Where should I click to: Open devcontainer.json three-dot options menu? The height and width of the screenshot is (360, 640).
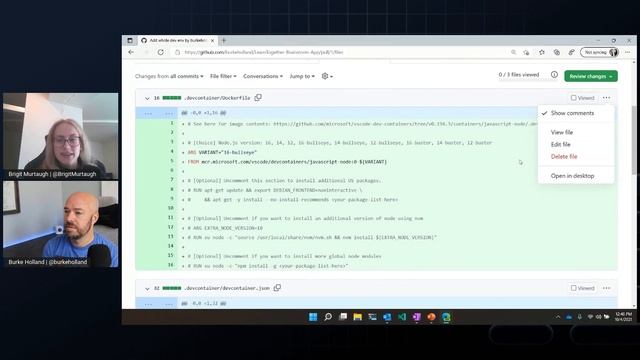pyautogui.click(x=607, y=288)
